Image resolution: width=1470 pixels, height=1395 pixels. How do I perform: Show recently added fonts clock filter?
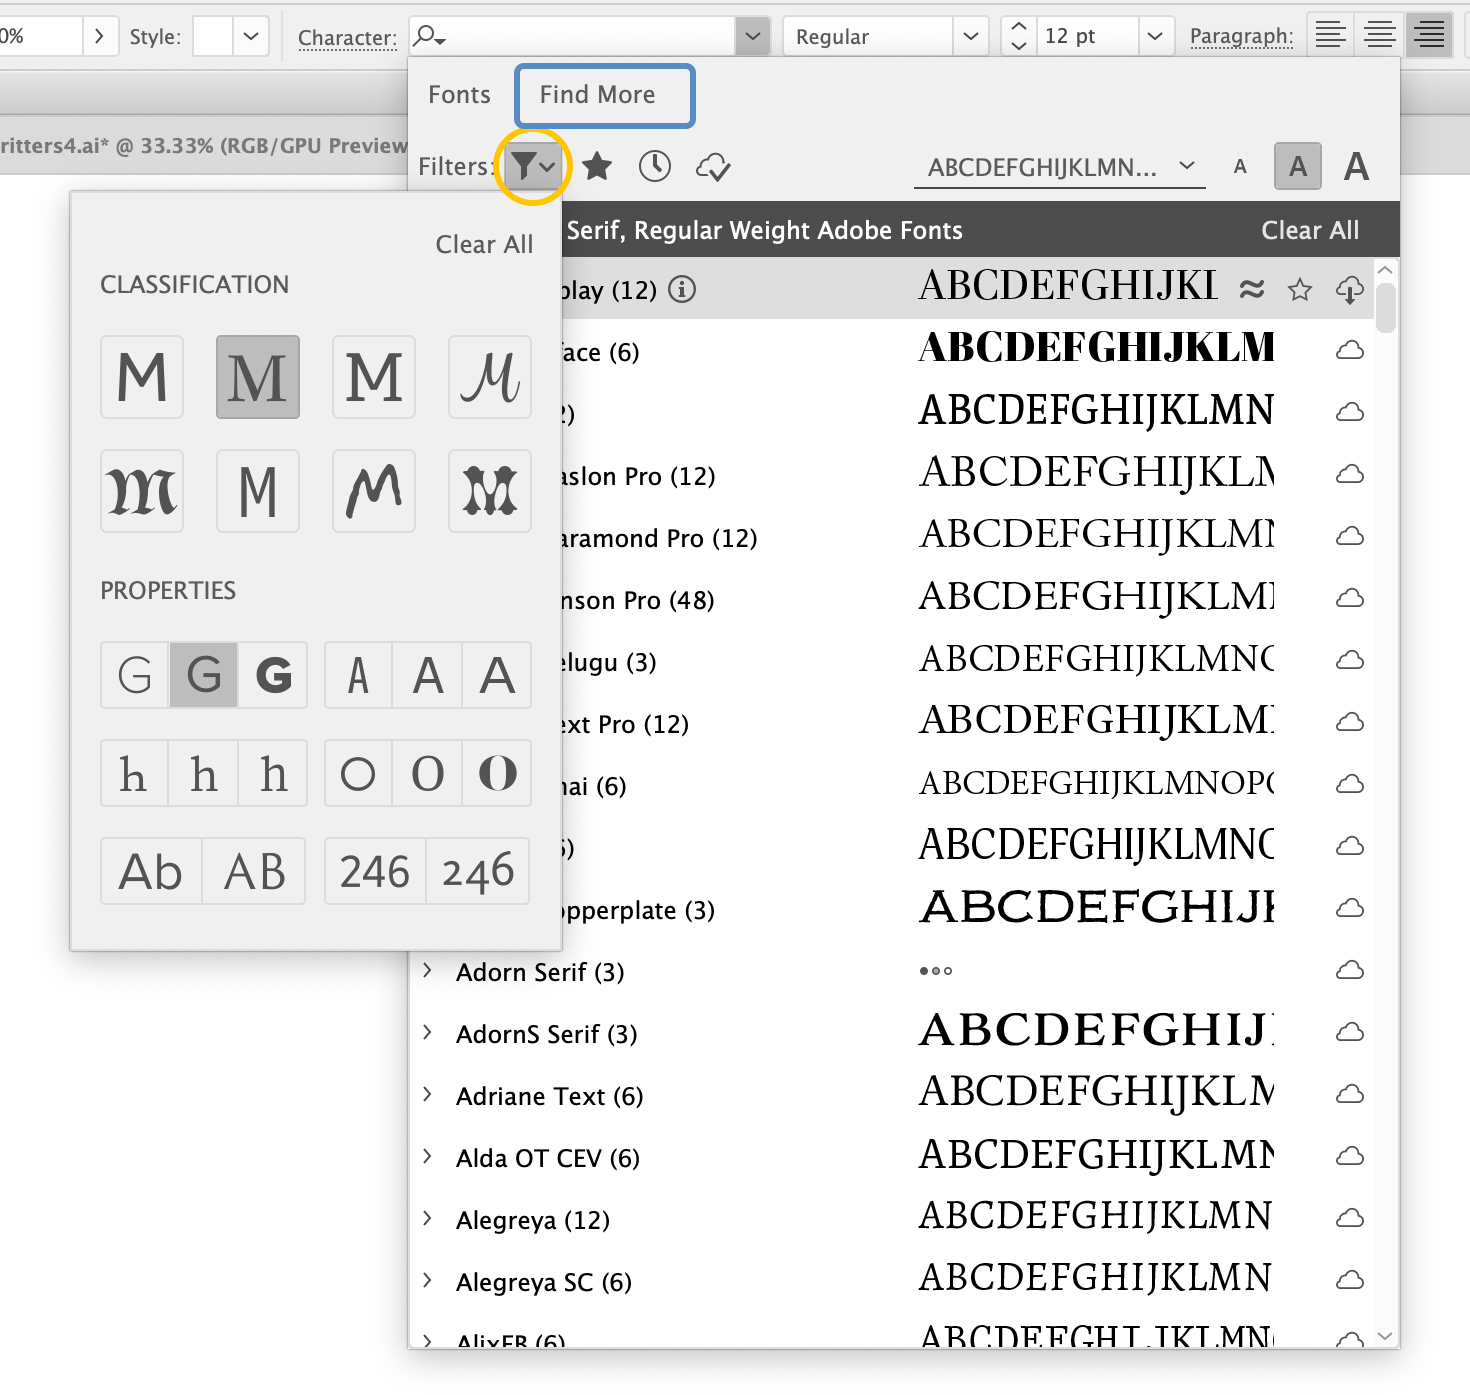click(x=655, y=166)
